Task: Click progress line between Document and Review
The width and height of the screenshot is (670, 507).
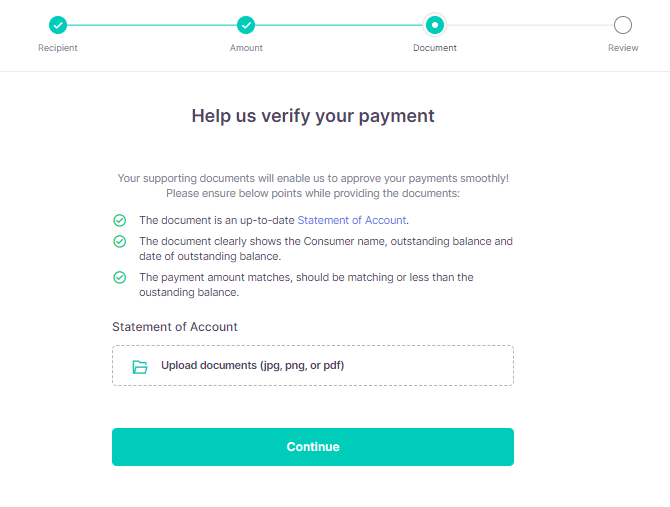Action: click(530, 25)
